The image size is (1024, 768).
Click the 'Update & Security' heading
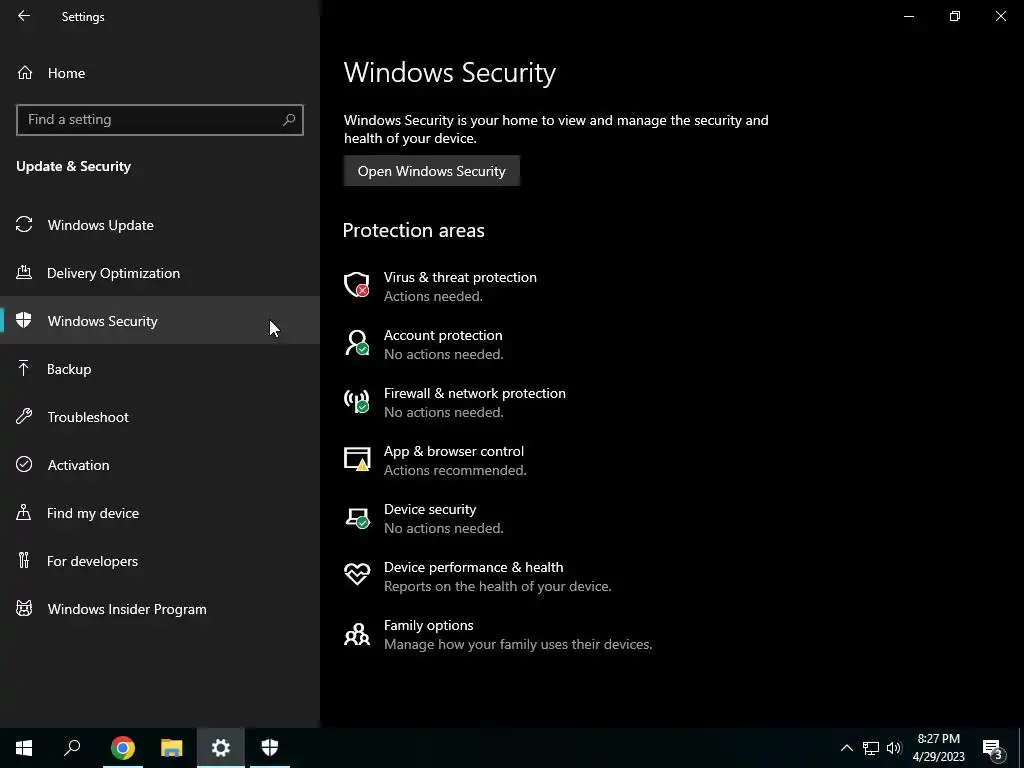click(x=73, y=167)
